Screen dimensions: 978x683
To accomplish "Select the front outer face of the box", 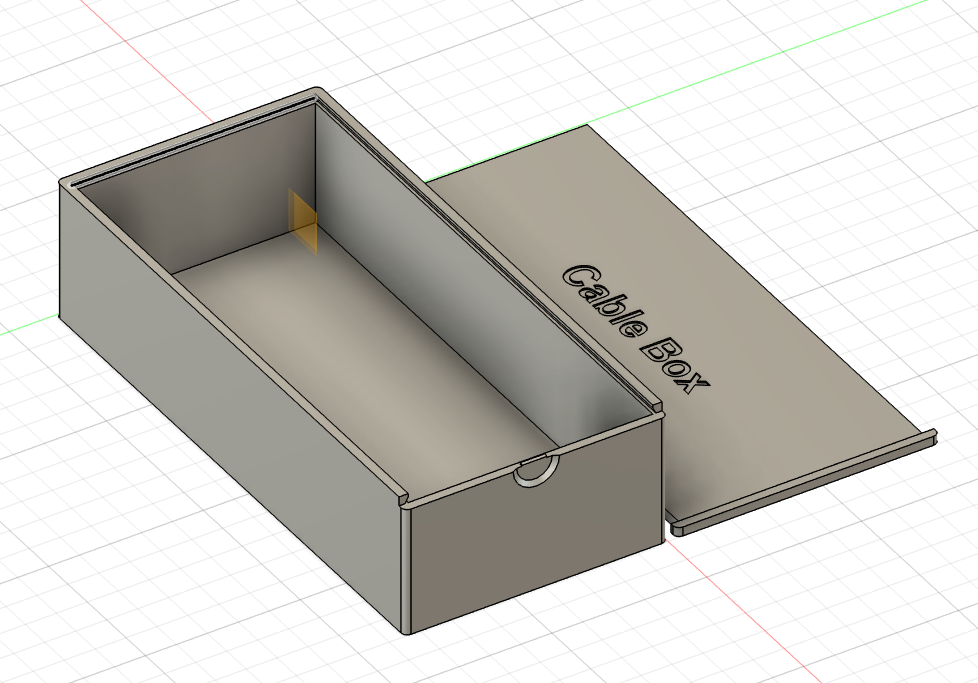I will coord(536,527).
